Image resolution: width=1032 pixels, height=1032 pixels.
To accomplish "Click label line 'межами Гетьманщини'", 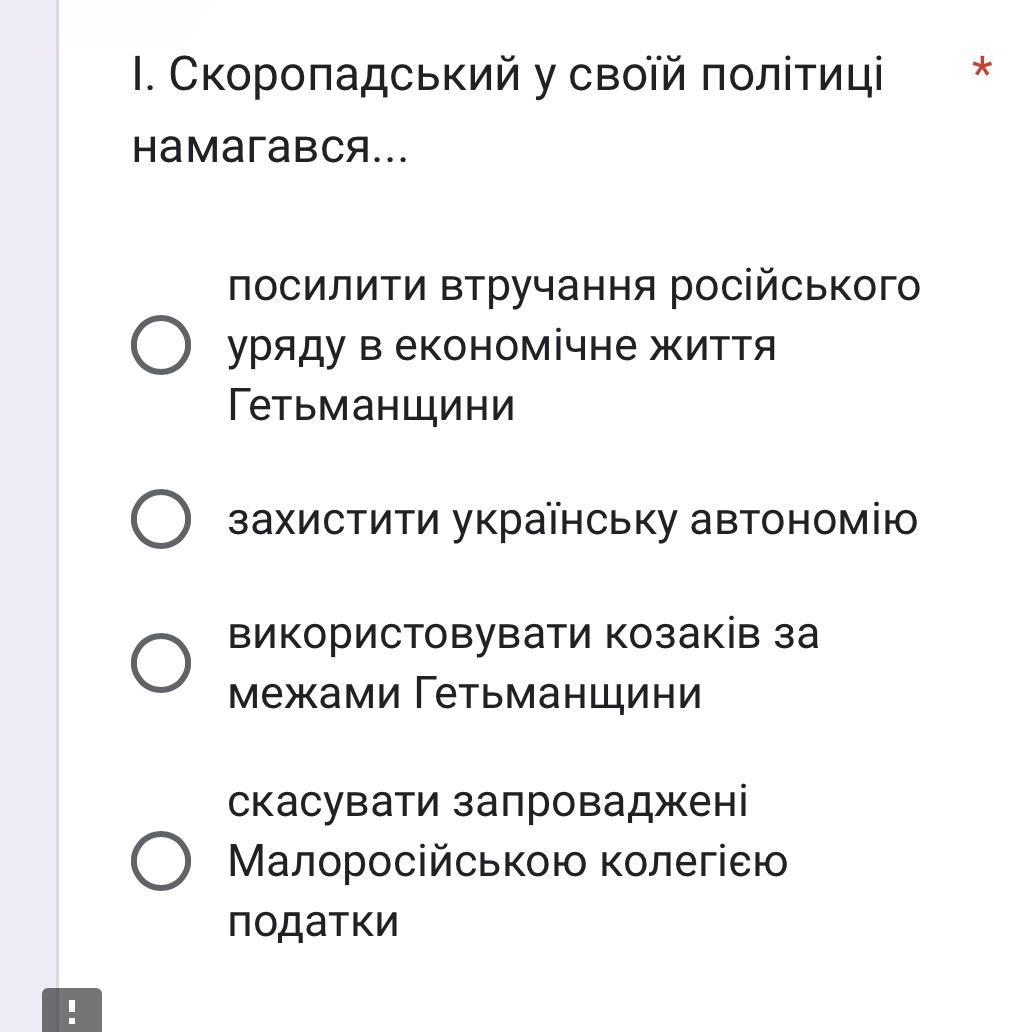I will click(x=465, y=694).
